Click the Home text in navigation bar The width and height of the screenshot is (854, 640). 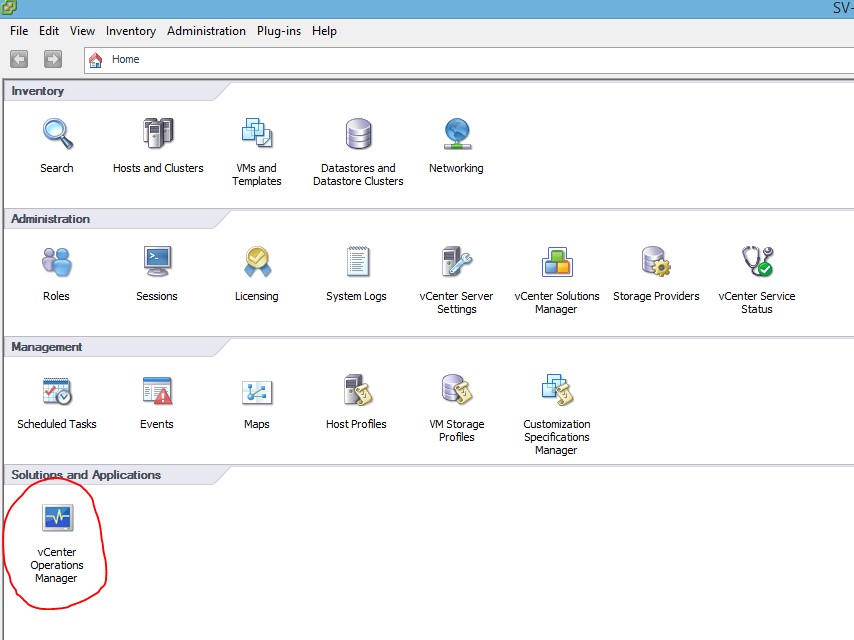pyautogui.click(x=125, y=59)
